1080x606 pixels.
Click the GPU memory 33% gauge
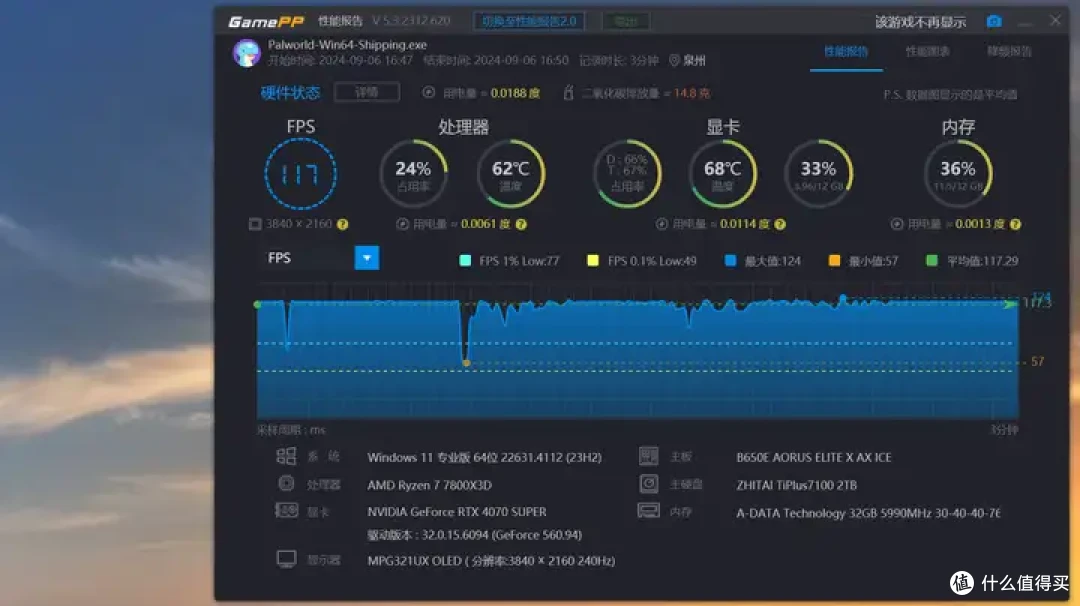[818, 174]
